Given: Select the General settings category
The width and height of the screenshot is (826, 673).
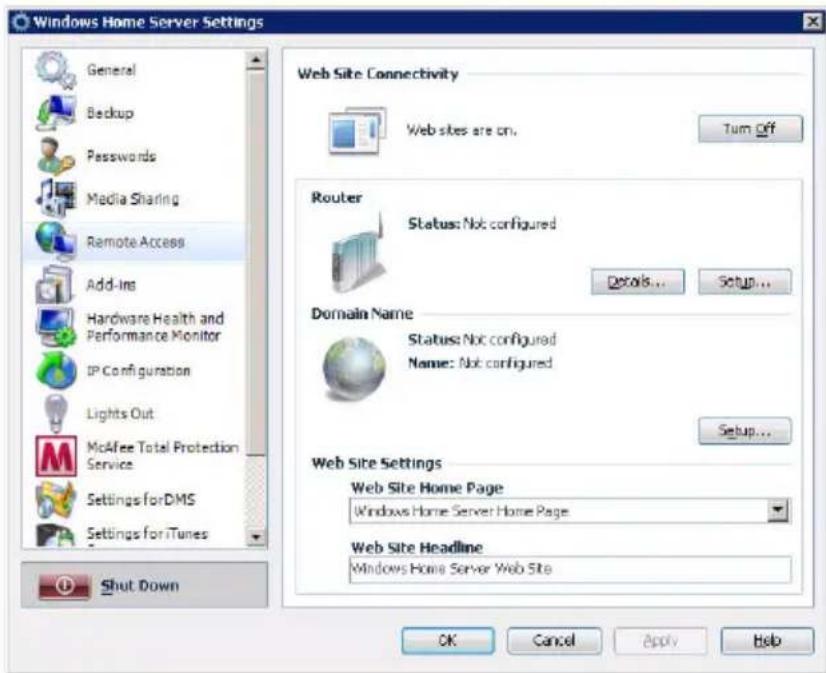Looking at the screenshot, I should 134,70.
